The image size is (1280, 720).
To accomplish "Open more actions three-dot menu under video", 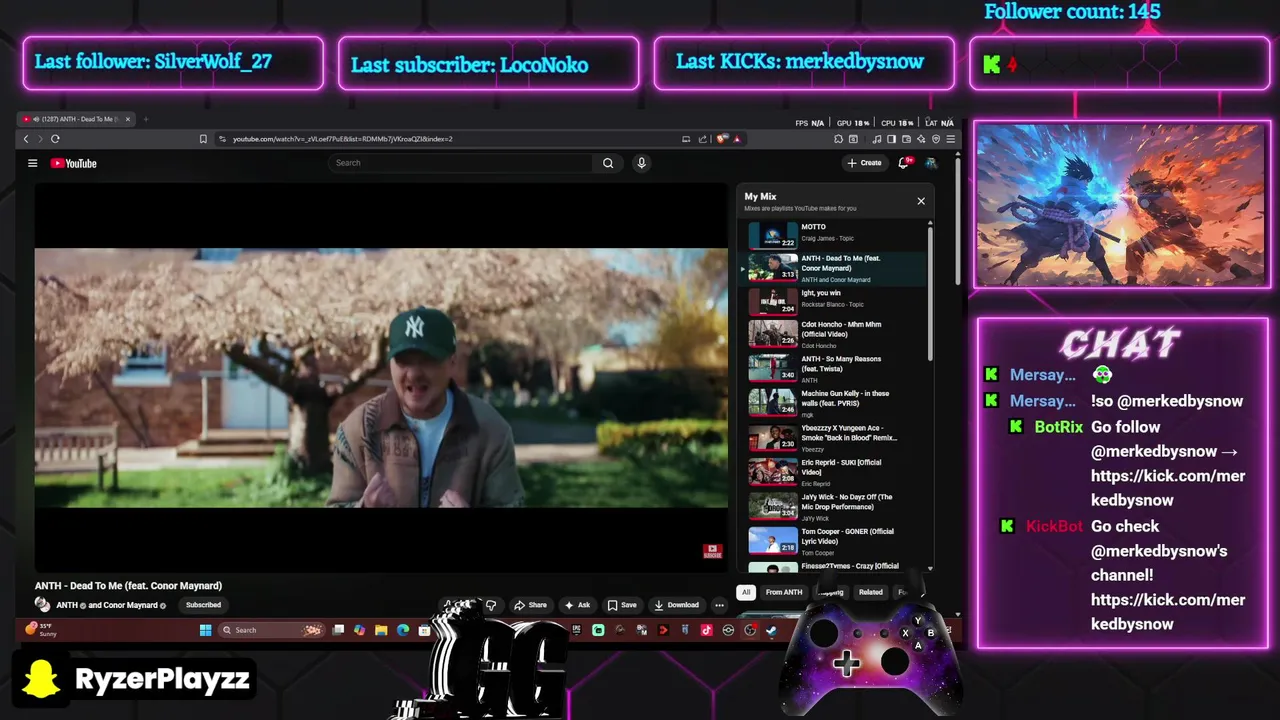I will tap(719, 605).
